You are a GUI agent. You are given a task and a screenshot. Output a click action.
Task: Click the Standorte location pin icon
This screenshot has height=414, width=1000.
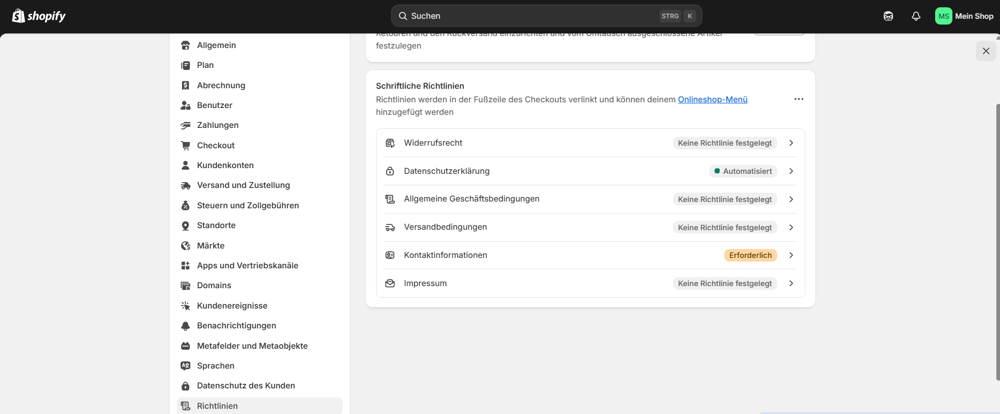click(x=185, y=226)
